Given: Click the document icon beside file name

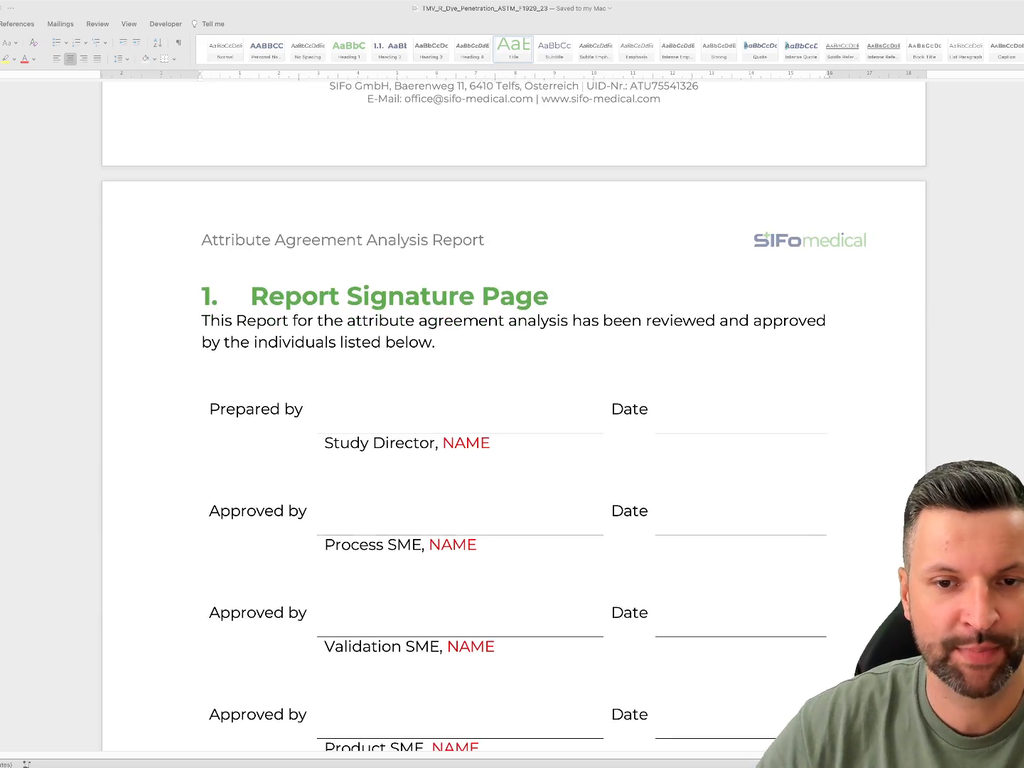Looking at the screenshot, I should coord(415,8).
